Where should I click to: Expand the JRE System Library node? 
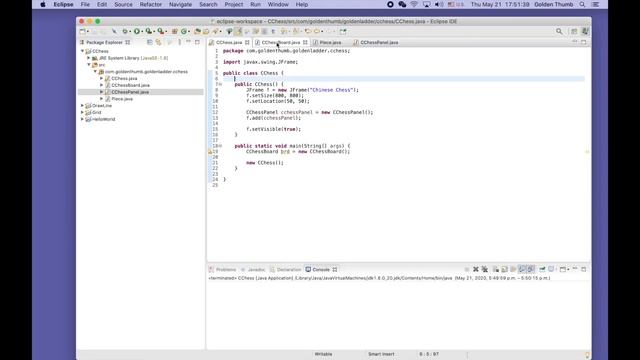click(89, 58)
